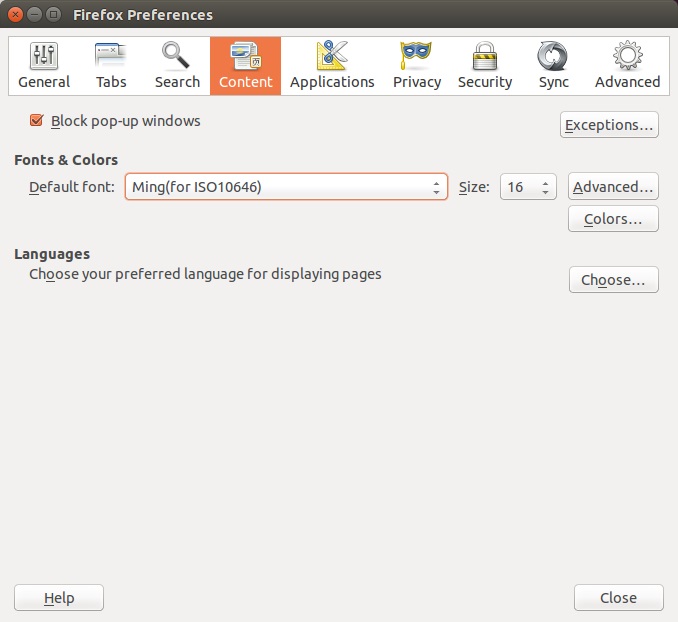The image size is (678, 622).
Task: Open pop-up Exceptions dialog
Action: (609, 125)
